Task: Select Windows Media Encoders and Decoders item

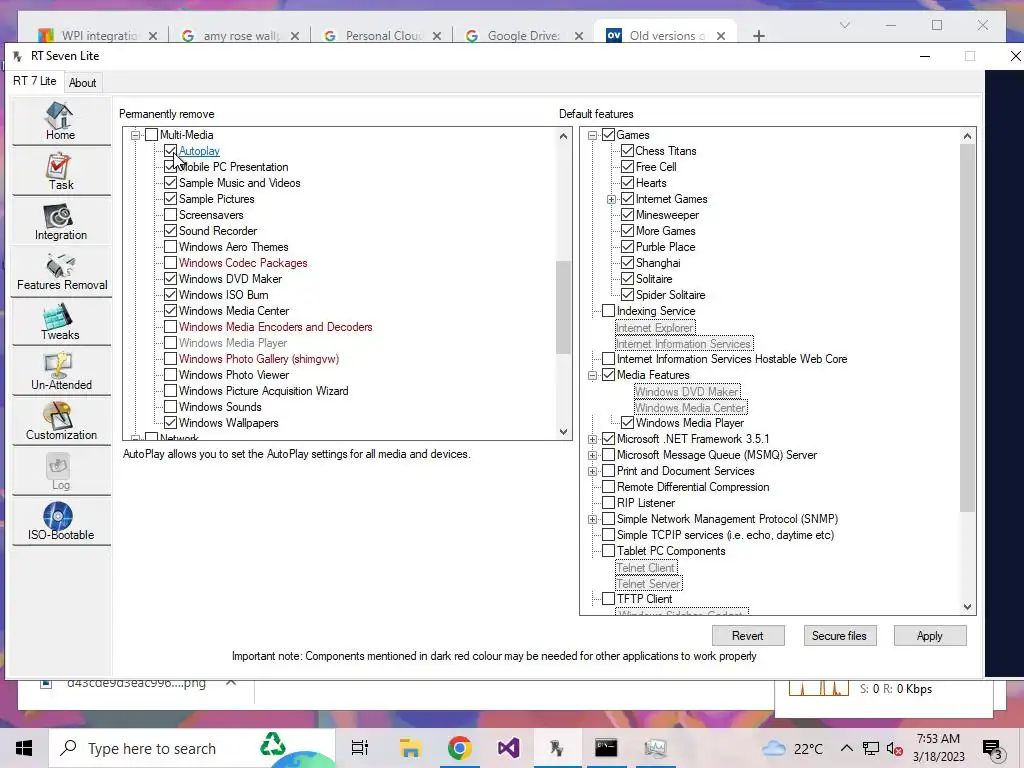Action: tap(276, 327)
